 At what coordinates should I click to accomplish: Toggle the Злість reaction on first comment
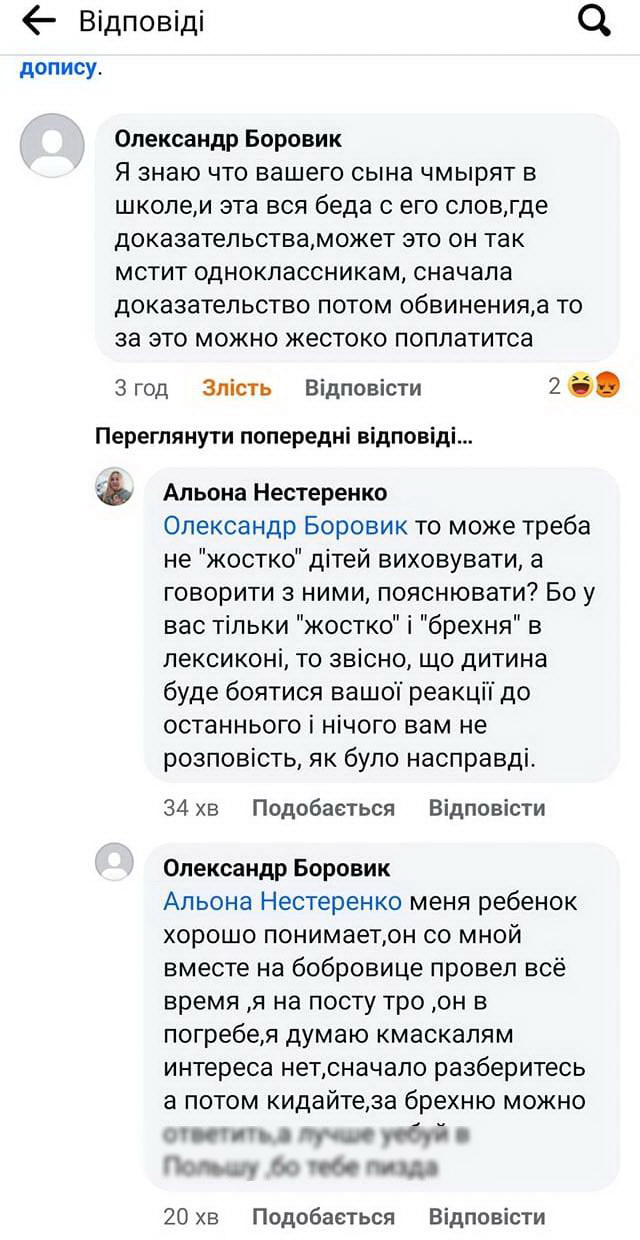[236, 388]
